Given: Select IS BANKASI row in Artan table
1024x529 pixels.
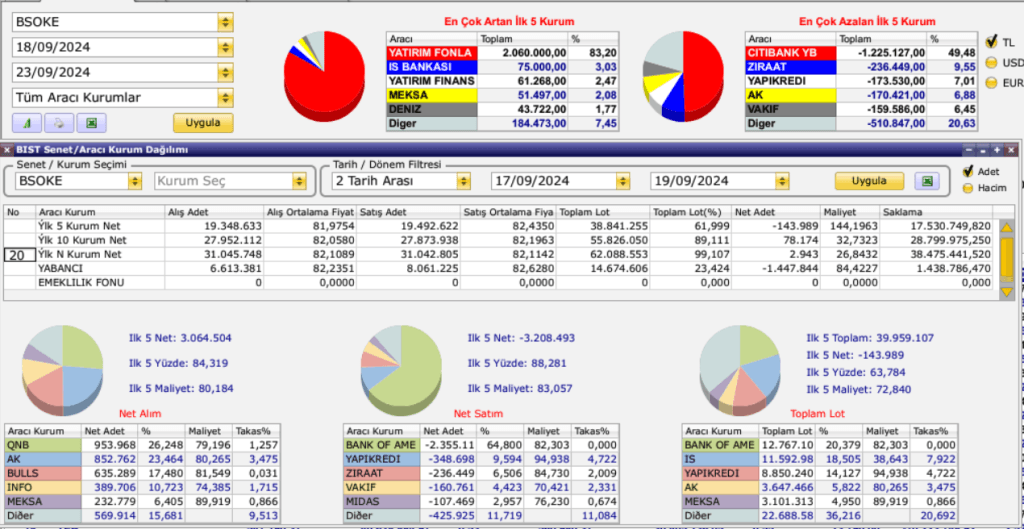Looking at the screenshot, I should pyautogui.click(x=502, y=67).
